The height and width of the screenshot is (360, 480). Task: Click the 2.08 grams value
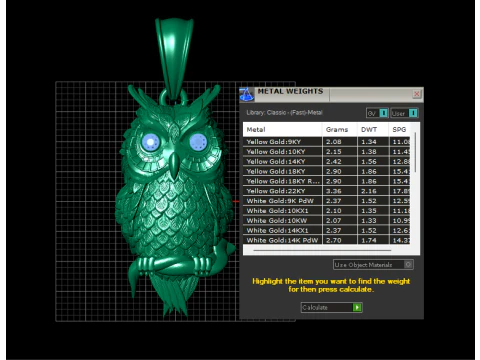(x=334, y=142)
